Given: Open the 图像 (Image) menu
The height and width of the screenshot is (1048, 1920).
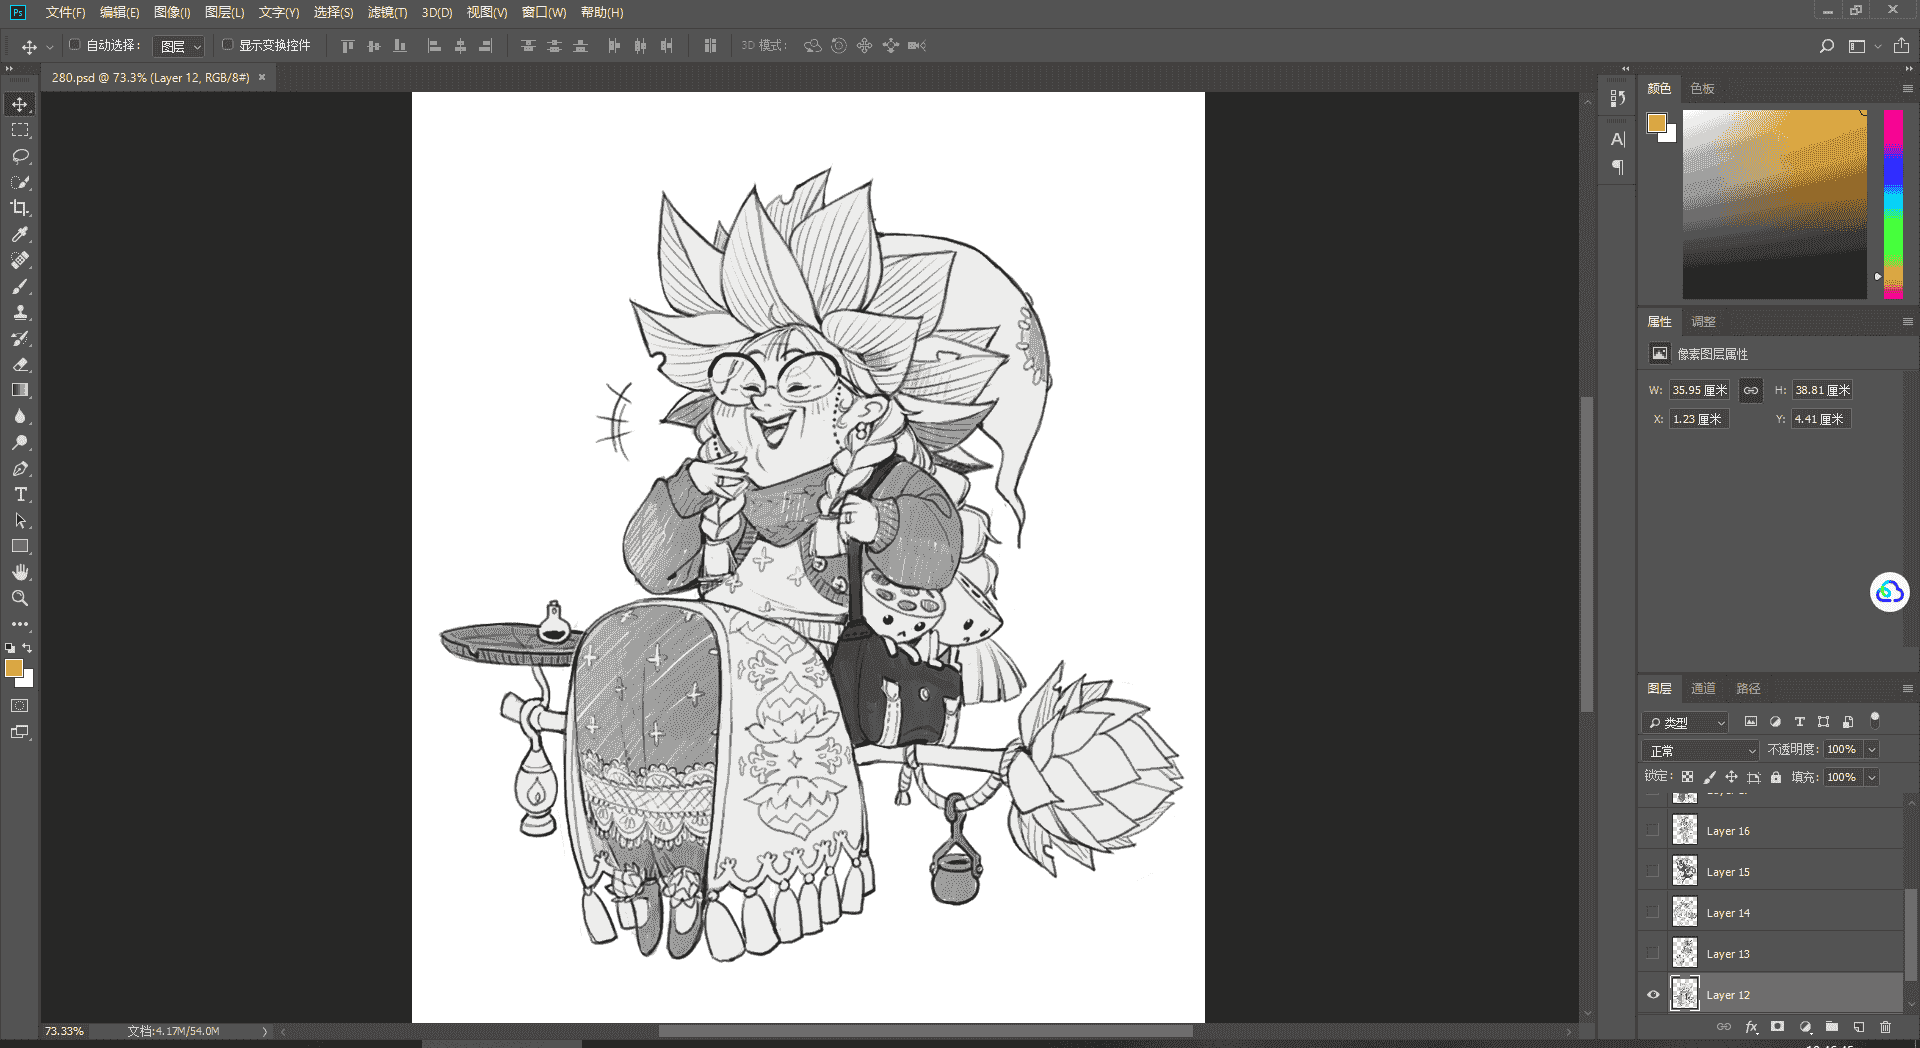Looking at the screenshot, I should pos(172,12).
